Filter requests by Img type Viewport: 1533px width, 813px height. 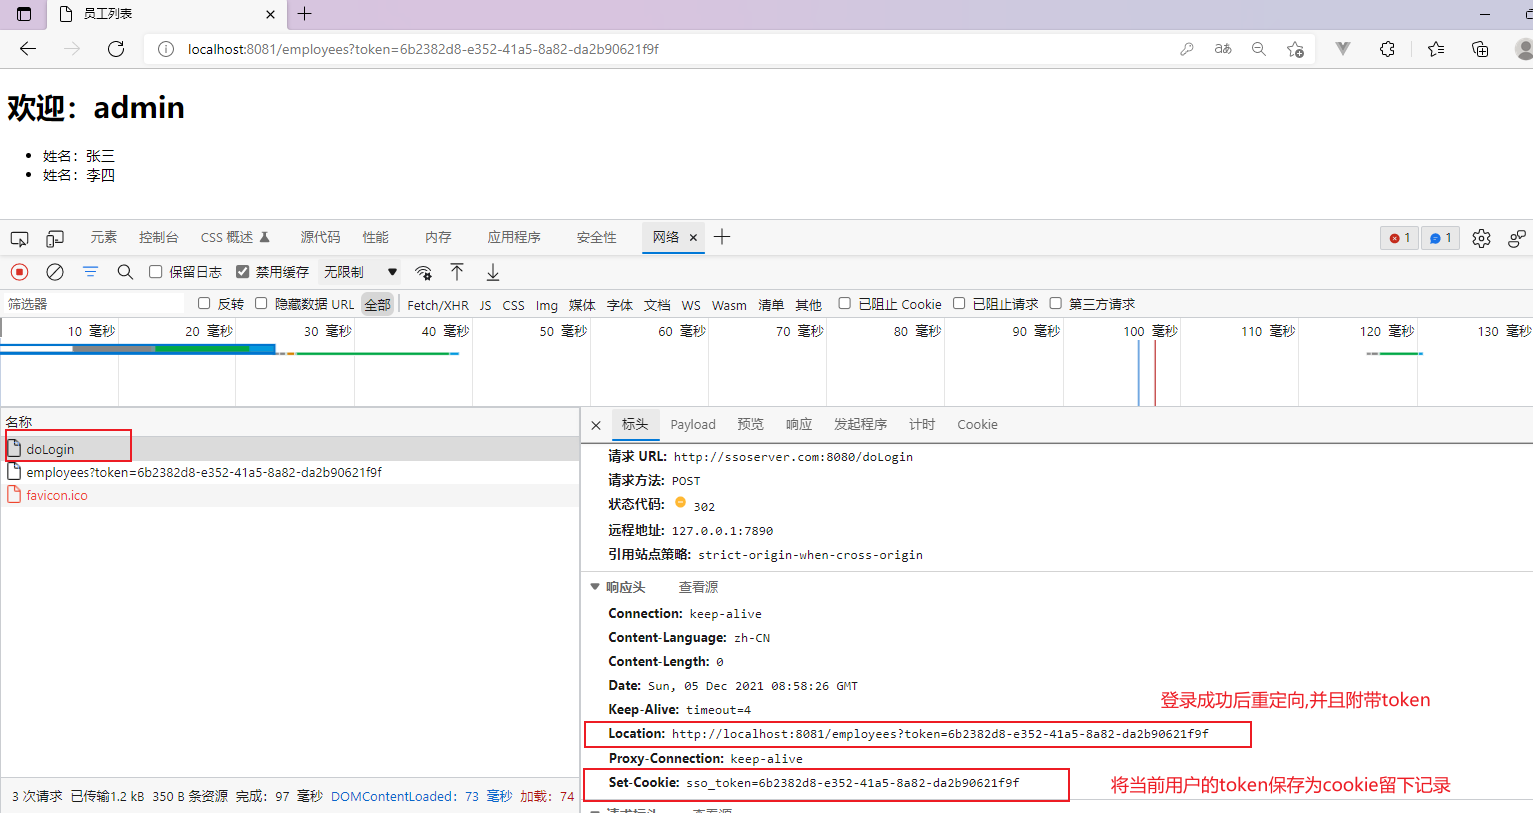pos(547,305)
